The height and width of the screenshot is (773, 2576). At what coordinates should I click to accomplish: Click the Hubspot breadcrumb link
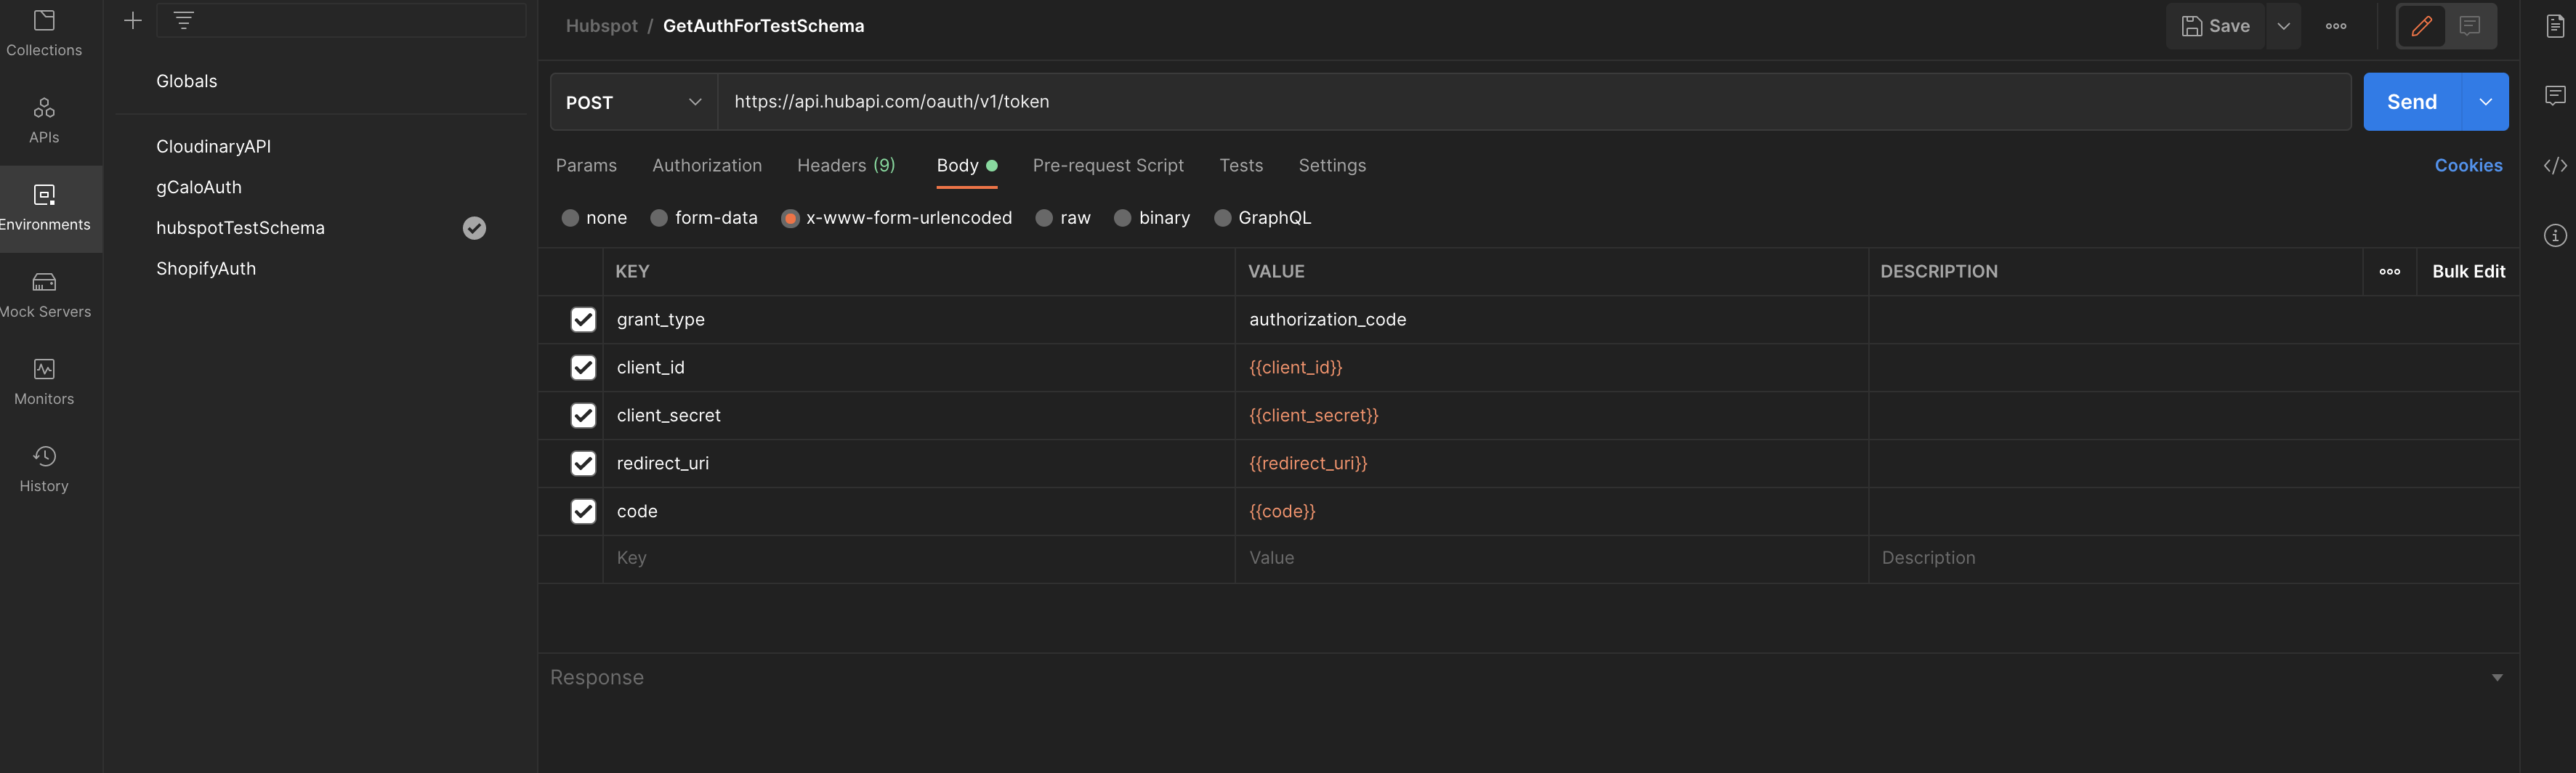tap(601, 26)
